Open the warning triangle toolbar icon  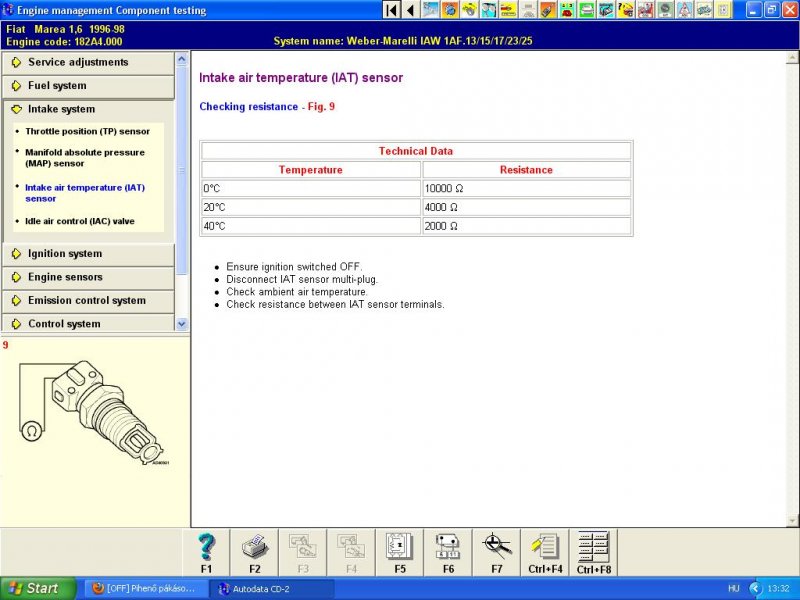click(x=684, y=10)
